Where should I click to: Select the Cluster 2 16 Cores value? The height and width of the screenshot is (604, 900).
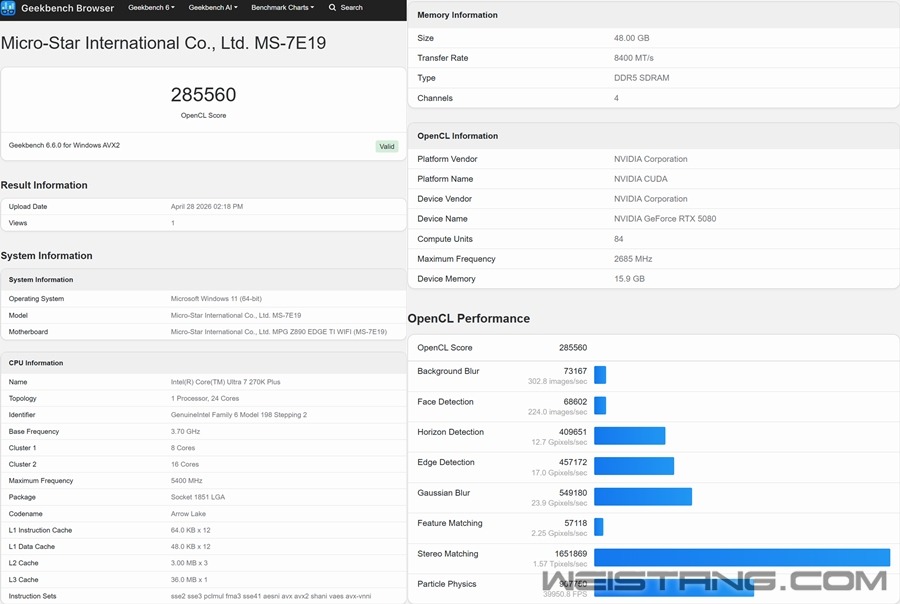click(x=184, y=464)
